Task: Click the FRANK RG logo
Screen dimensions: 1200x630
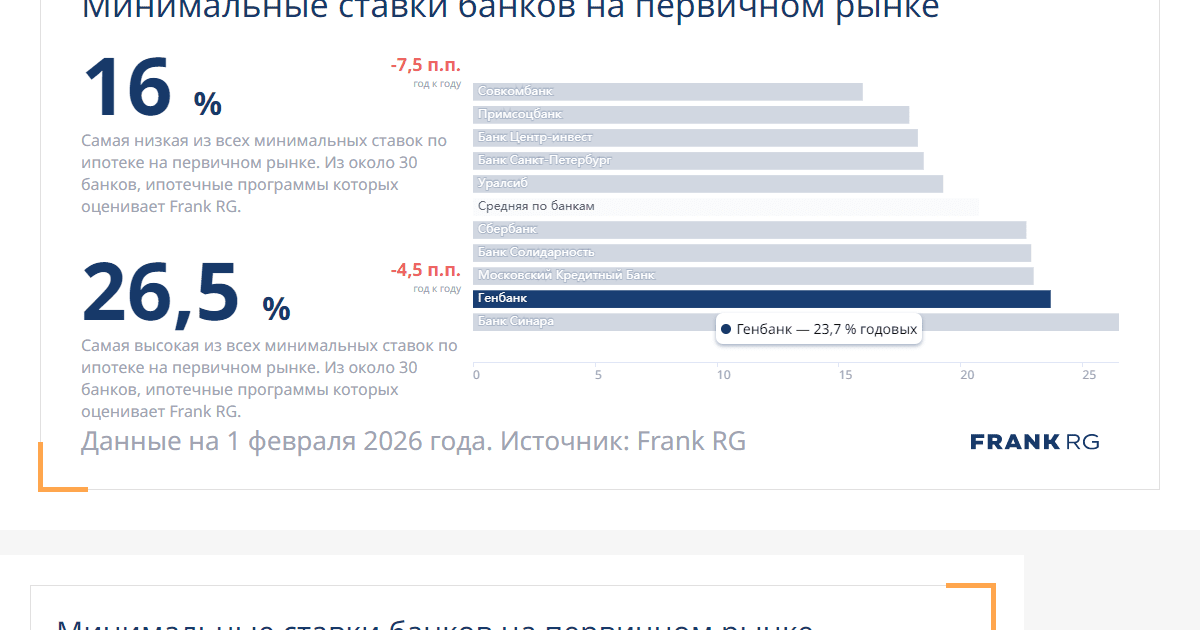Action: click(1034, 442)
